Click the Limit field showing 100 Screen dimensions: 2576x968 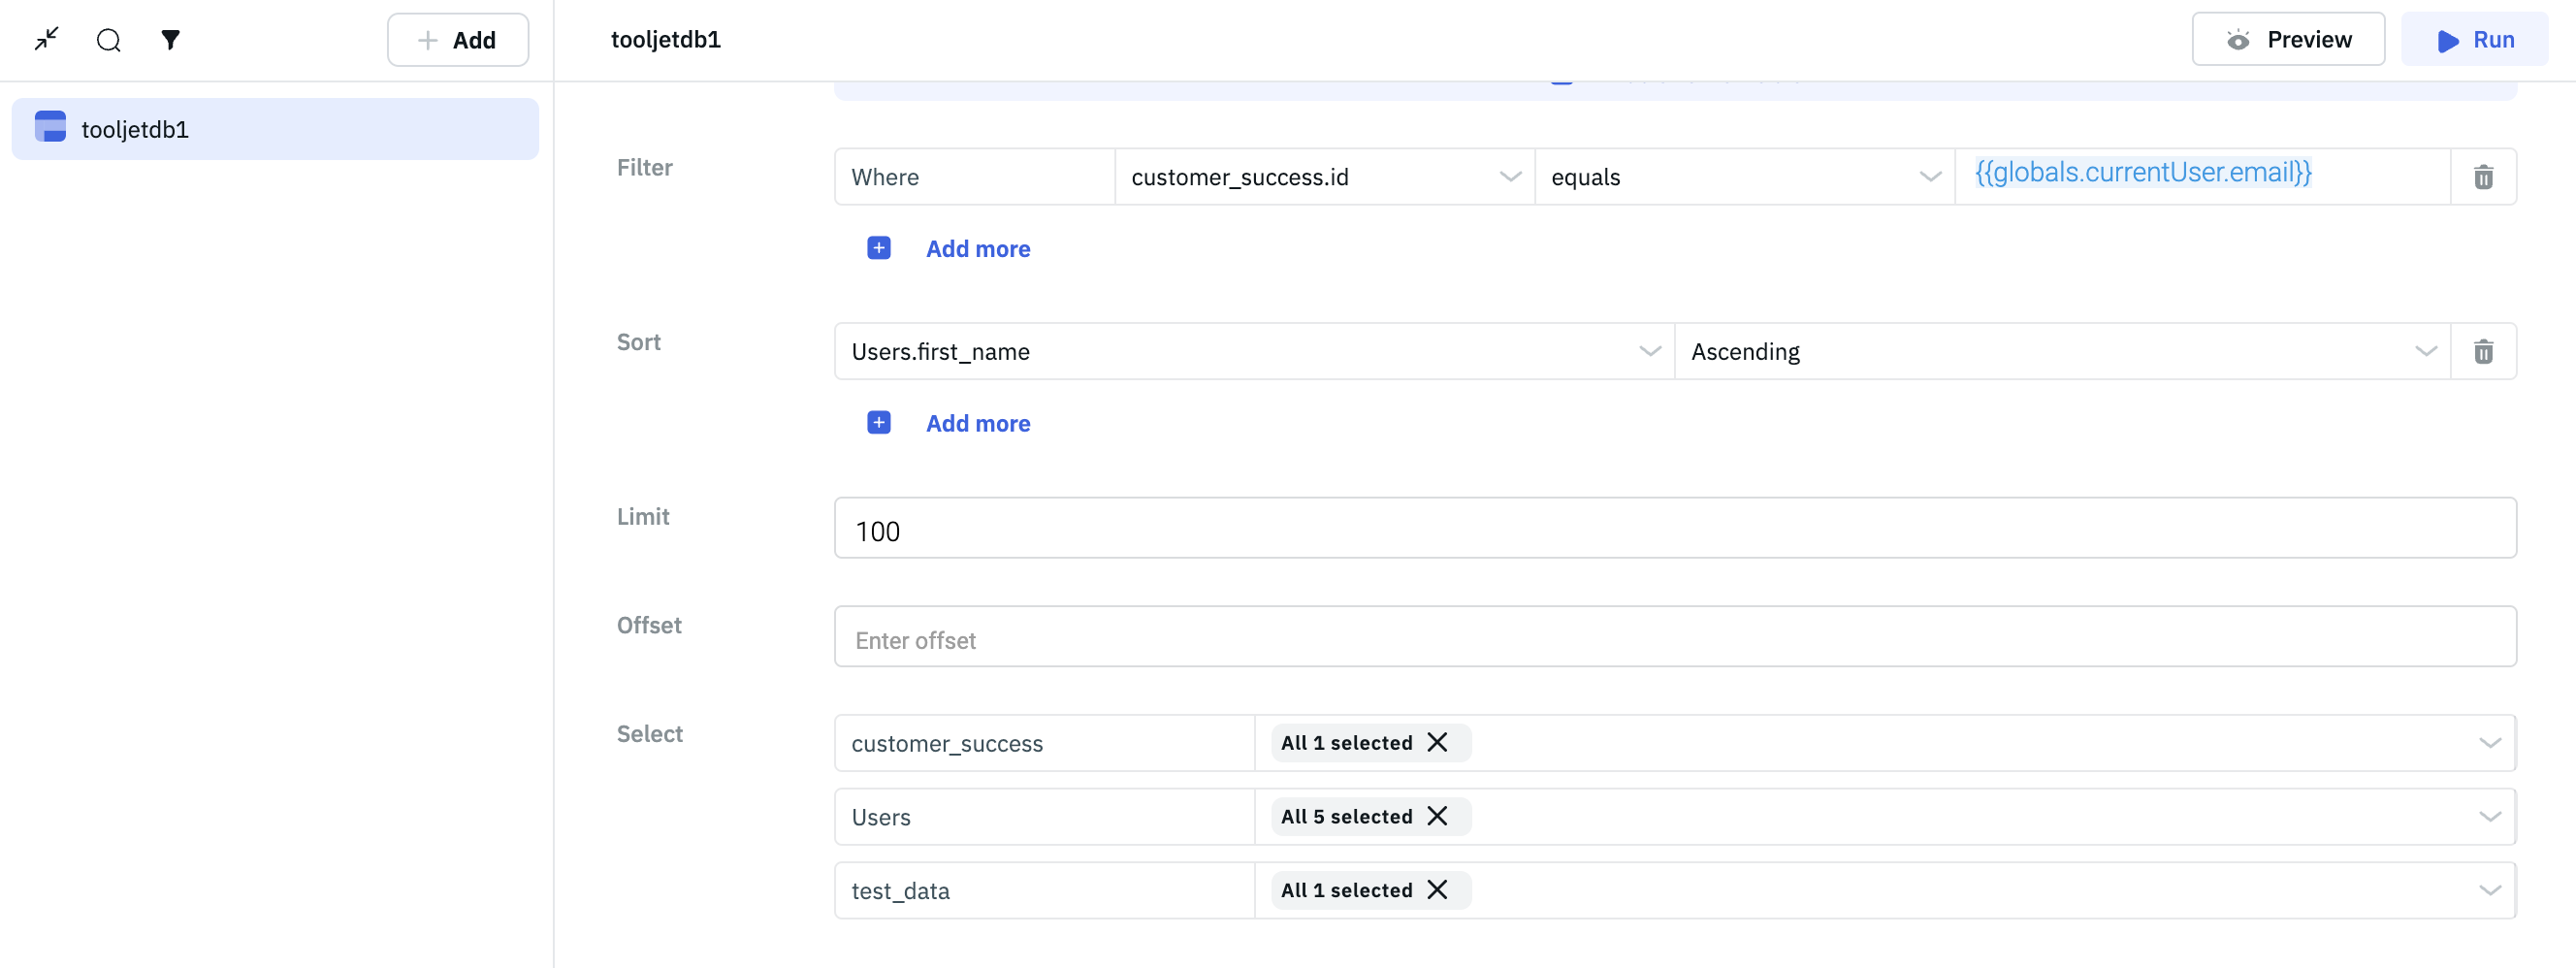pyautogui.click(x=1674, y=529)
